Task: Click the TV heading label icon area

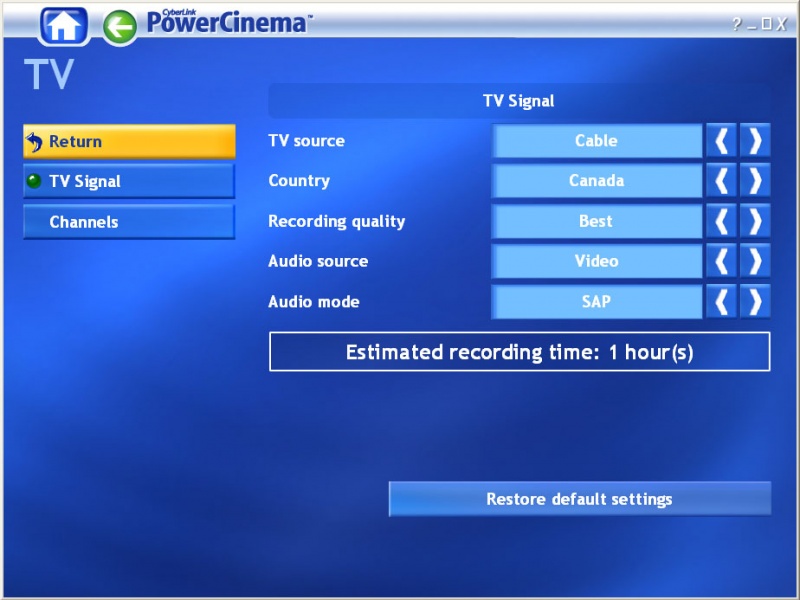Action: 48,72
